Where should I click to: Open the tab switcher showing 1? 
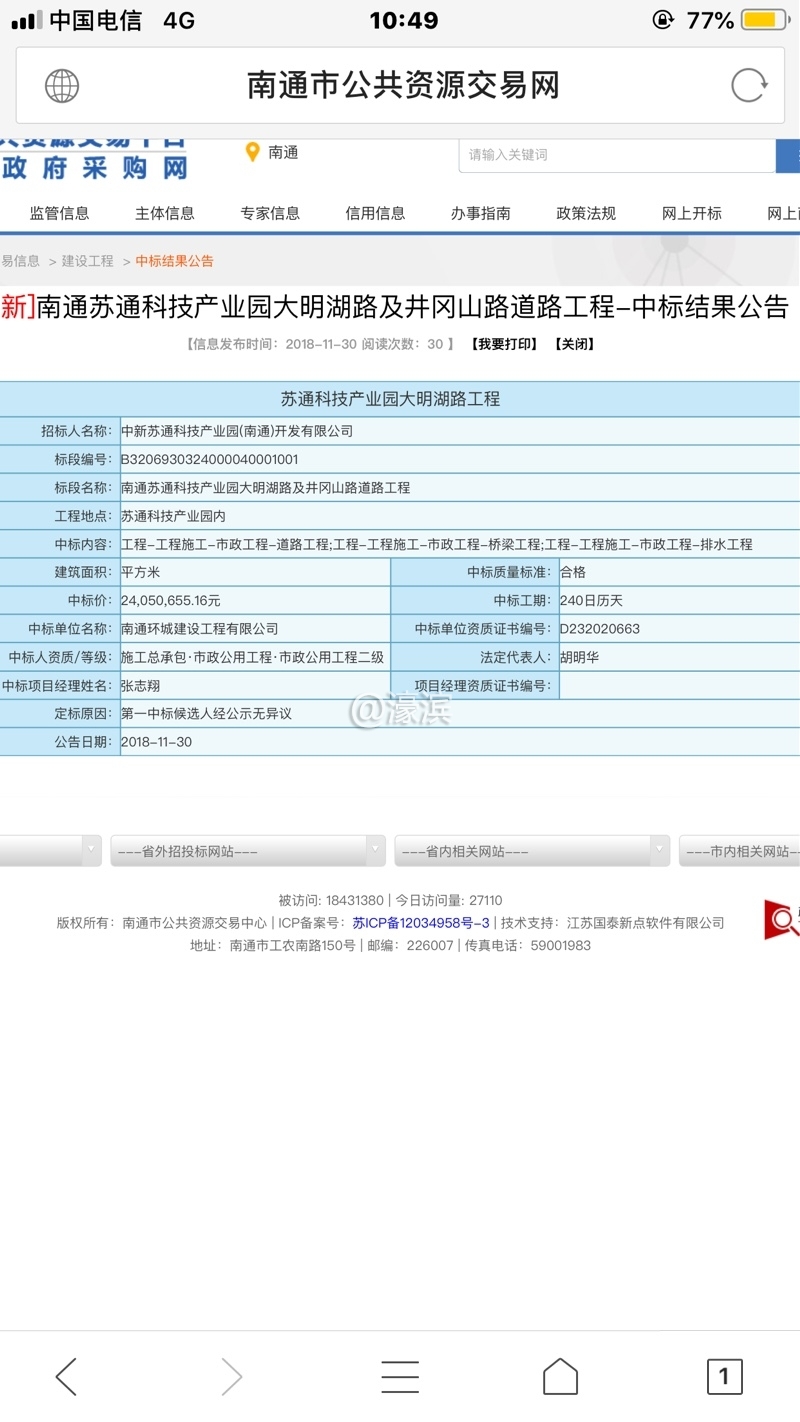(723, 1374)
